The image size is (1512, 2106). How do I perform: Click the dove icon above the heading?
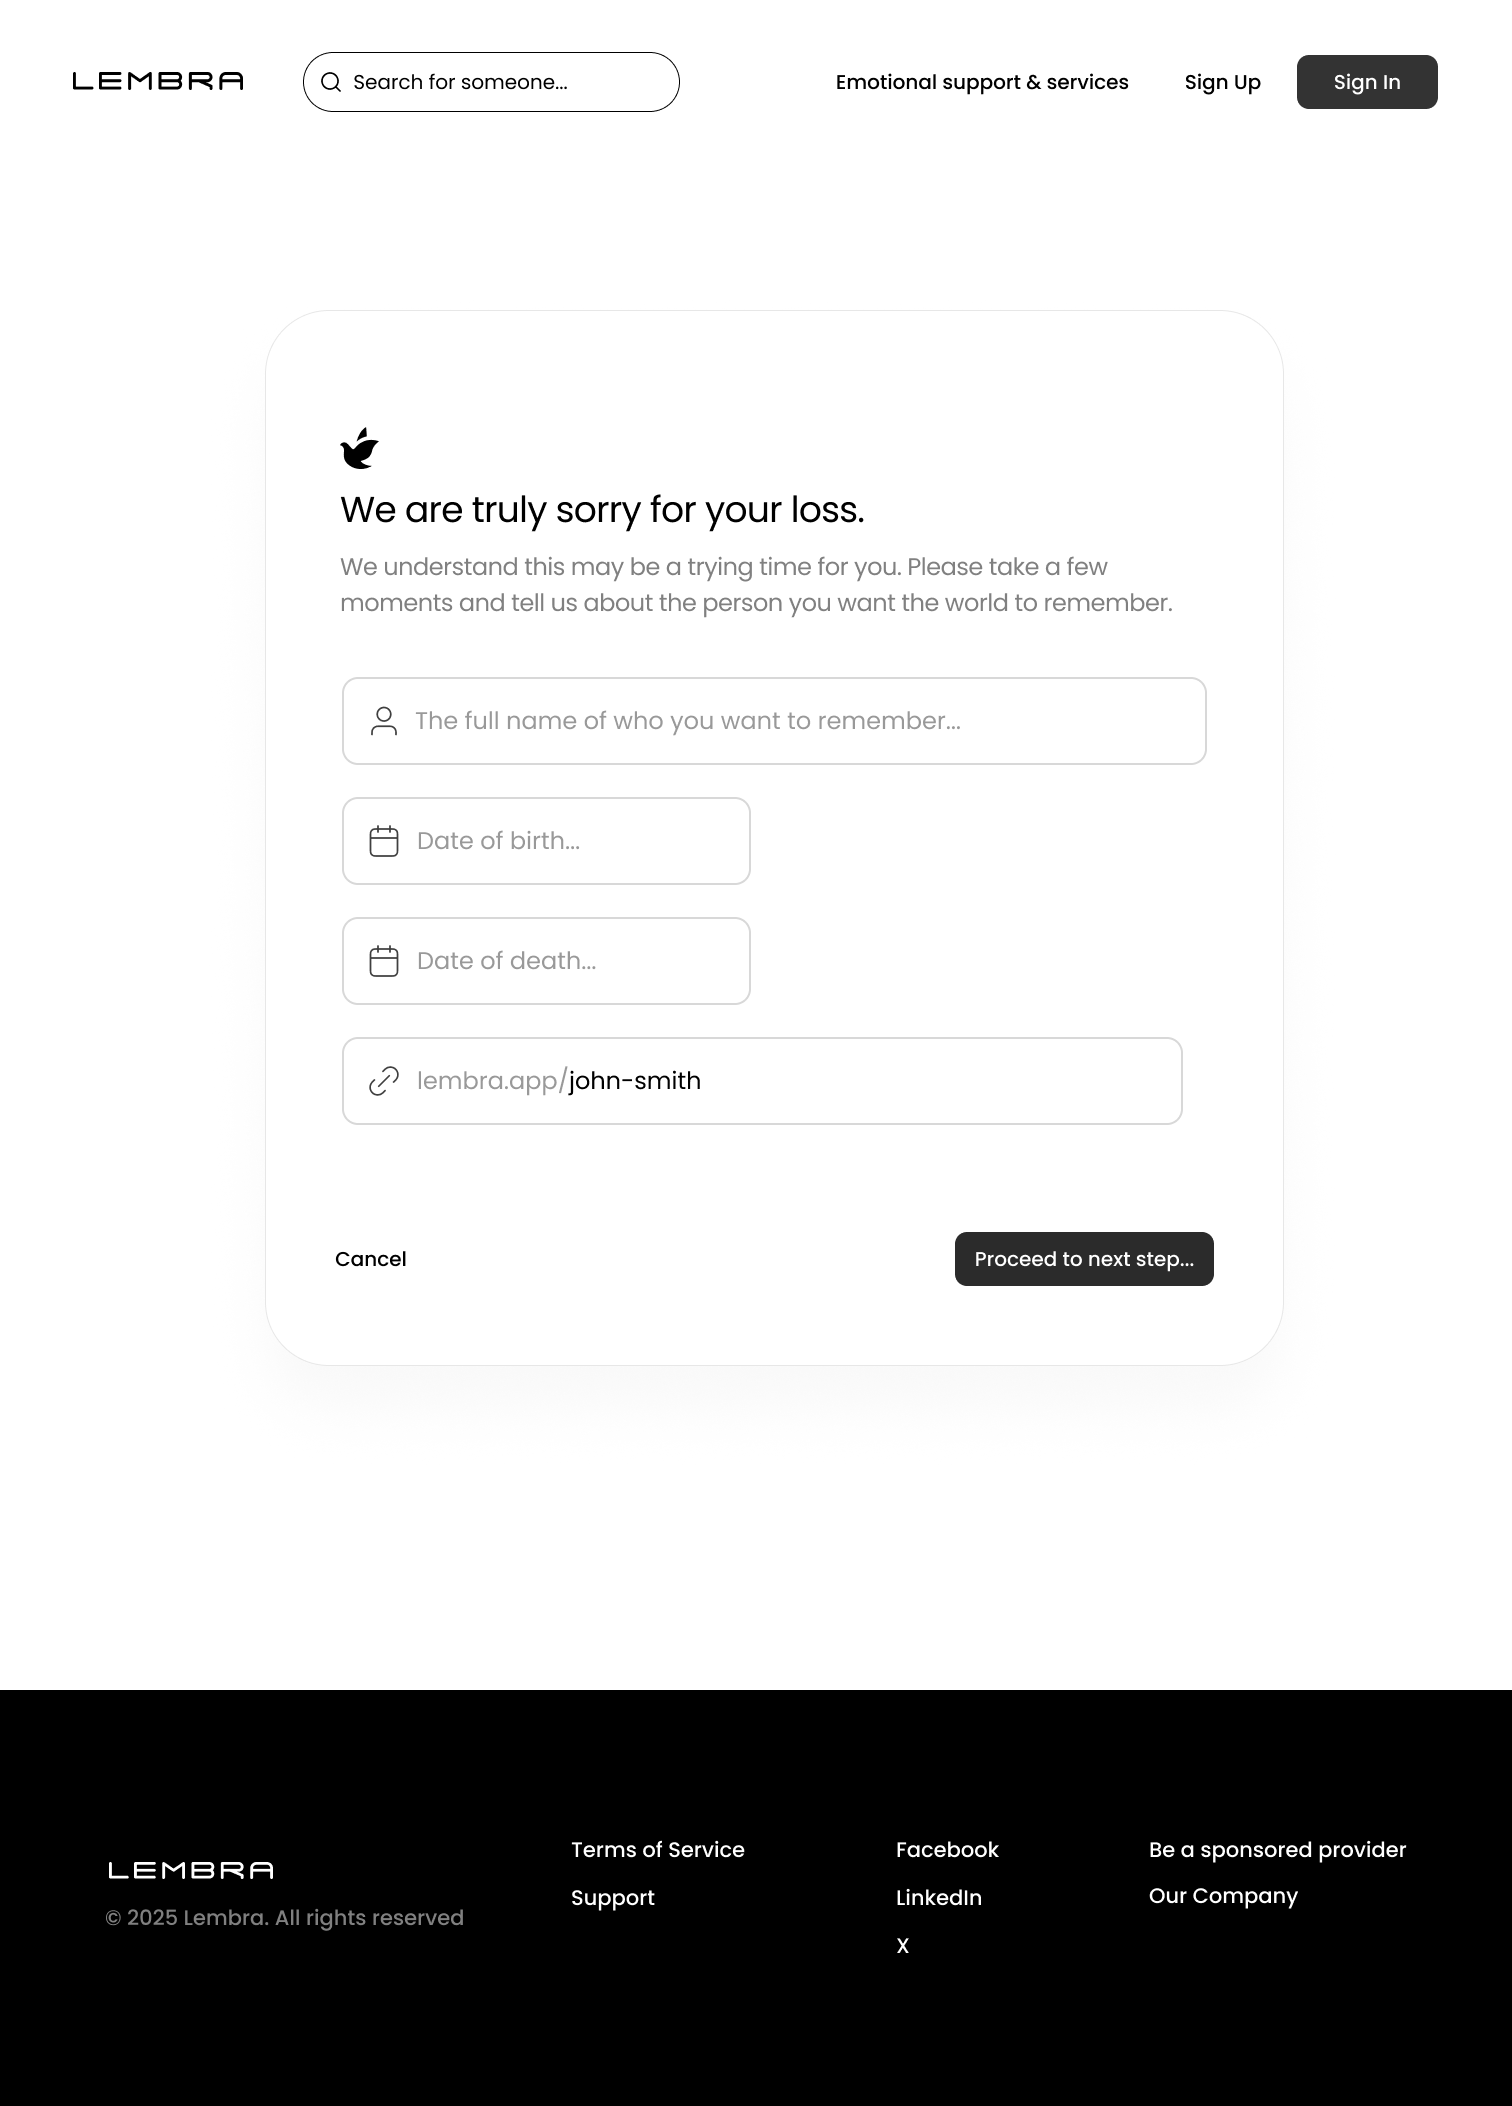pyautogui.click(x=360, y=448)
